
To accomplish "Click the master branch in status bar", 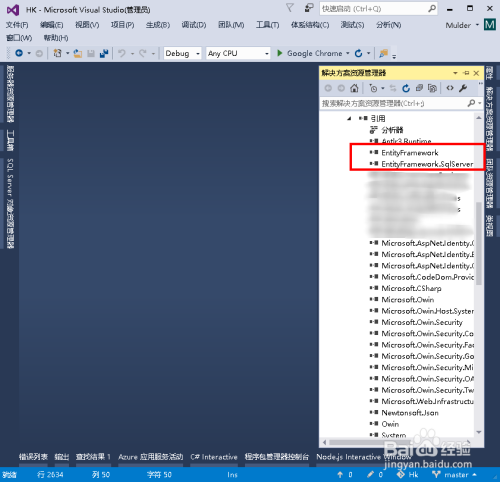I will click(x=454, y=475).
